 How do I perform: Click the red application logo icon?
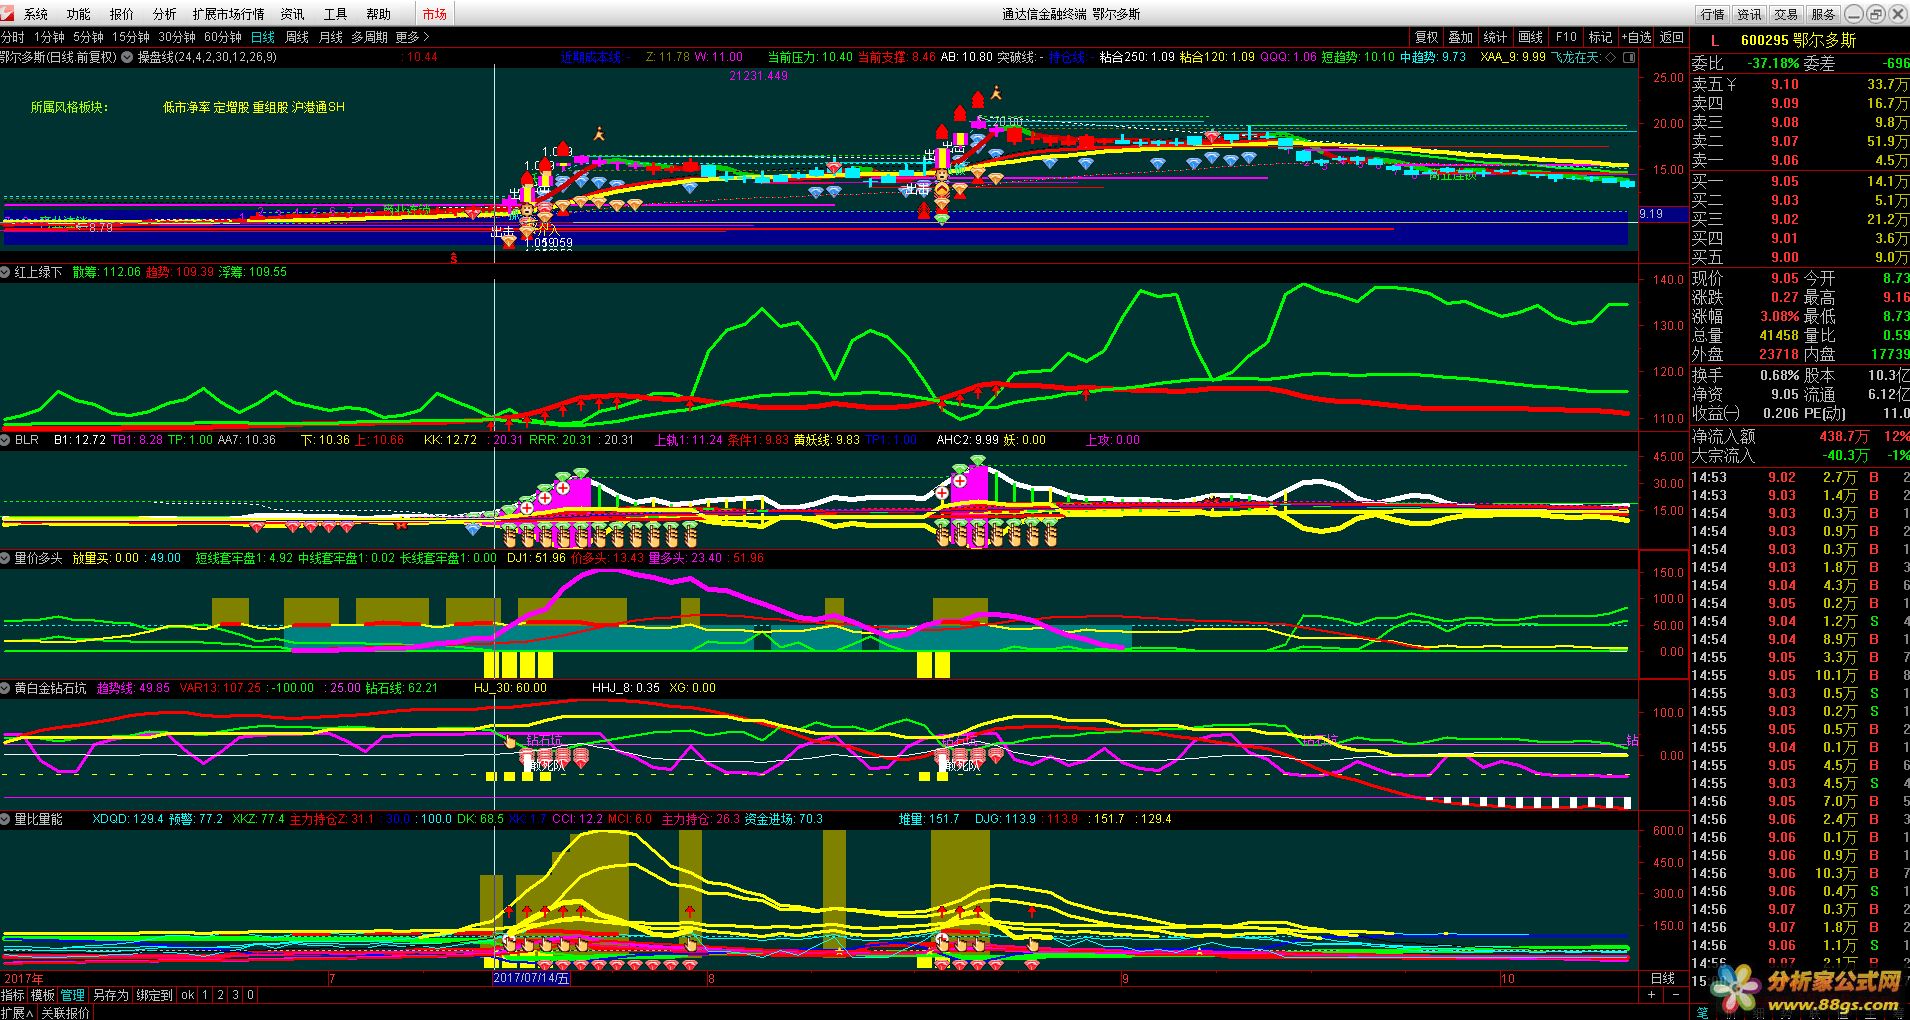coord(8,13)
